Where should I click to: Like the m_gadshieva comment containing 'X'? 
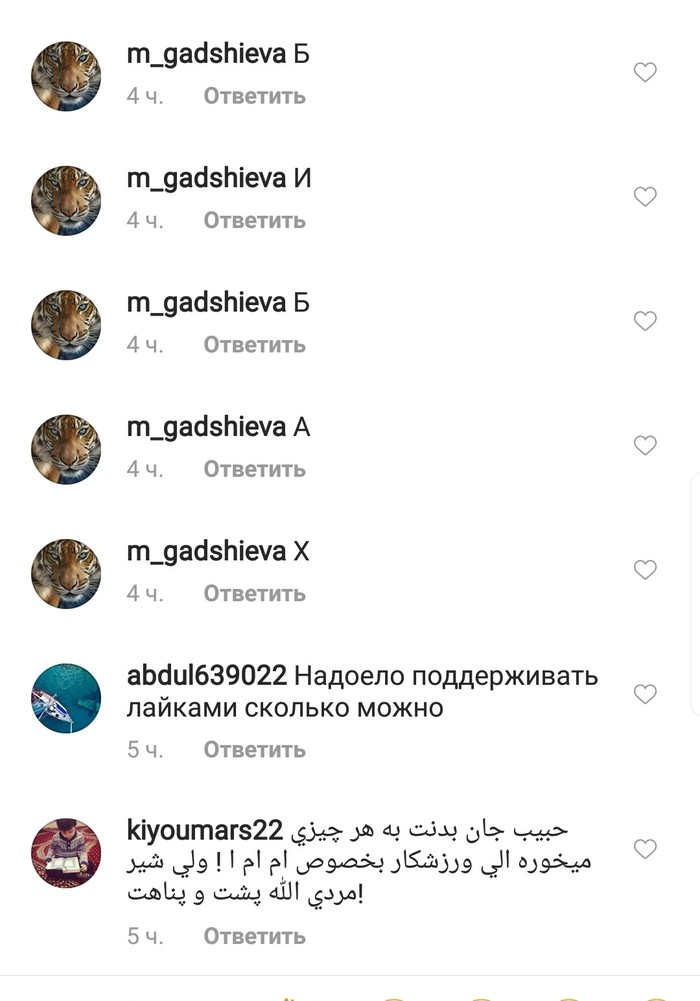(645, 569)
